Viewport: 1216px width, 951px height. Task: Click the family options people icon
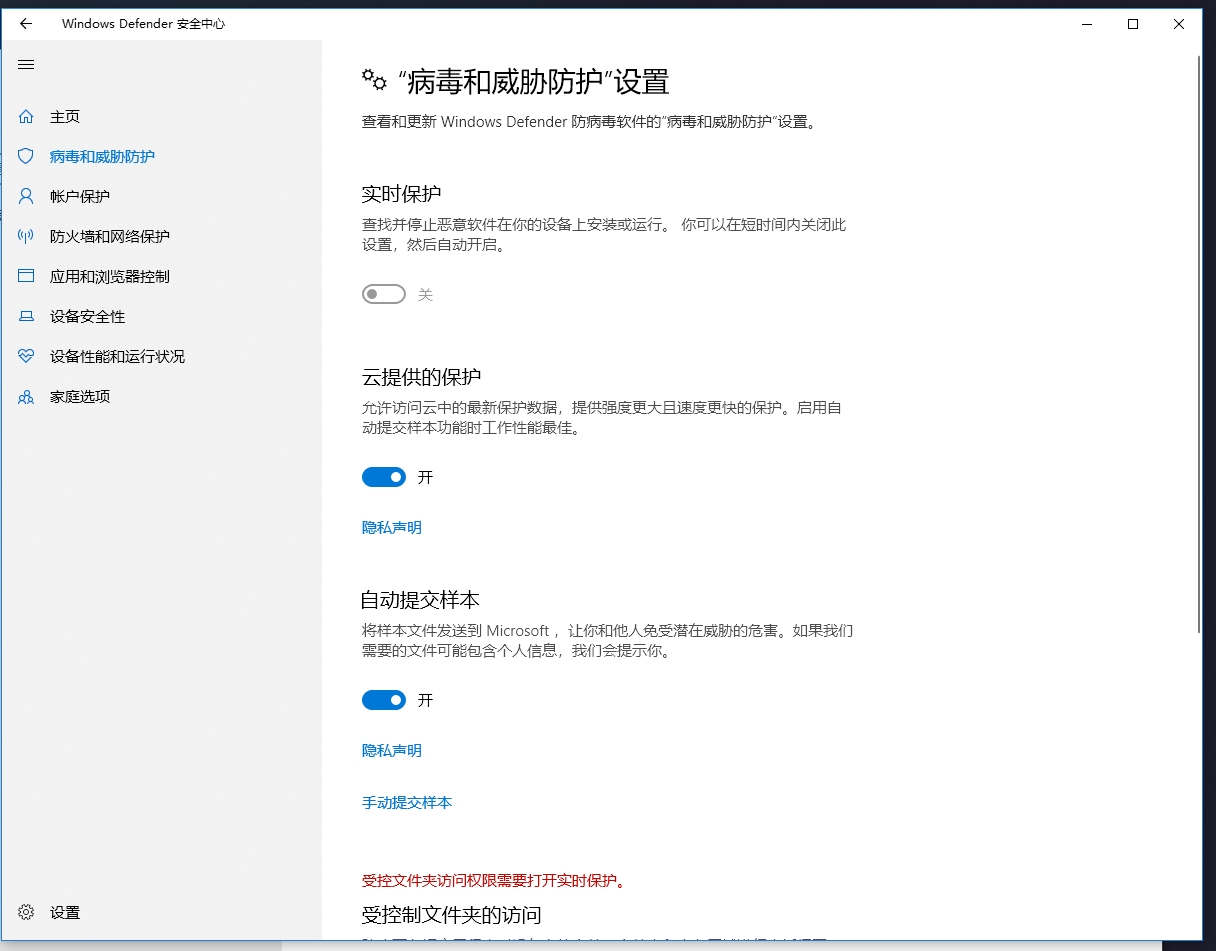[x=26, y=397]
